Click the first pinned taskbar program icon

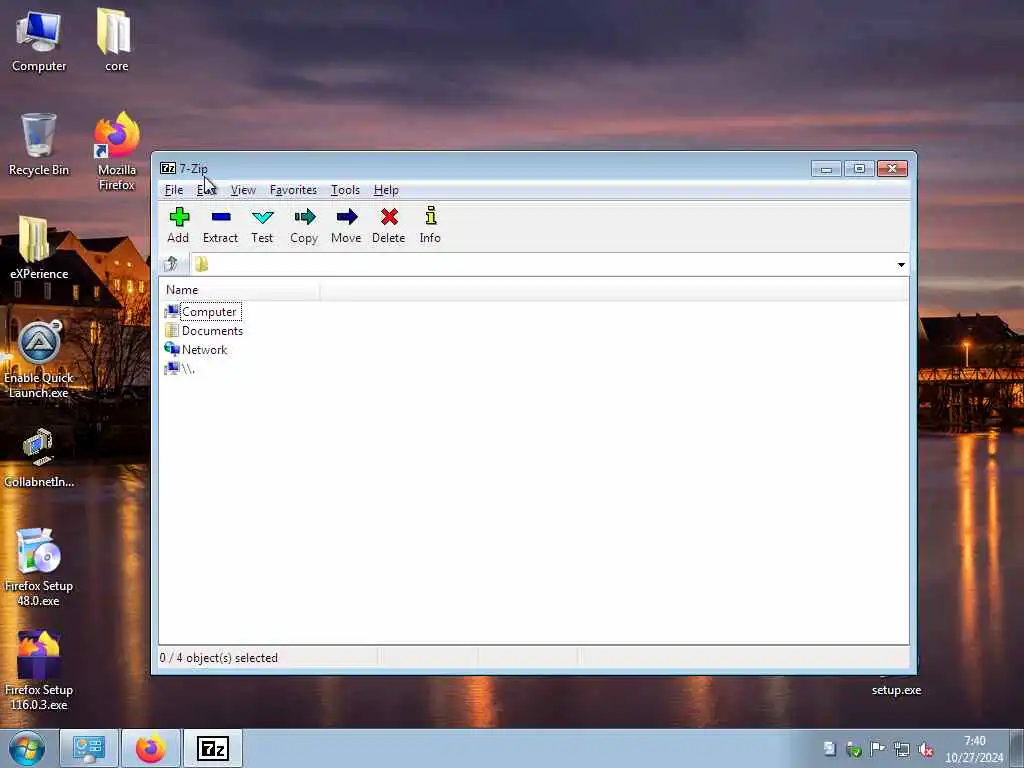point(89,748)
